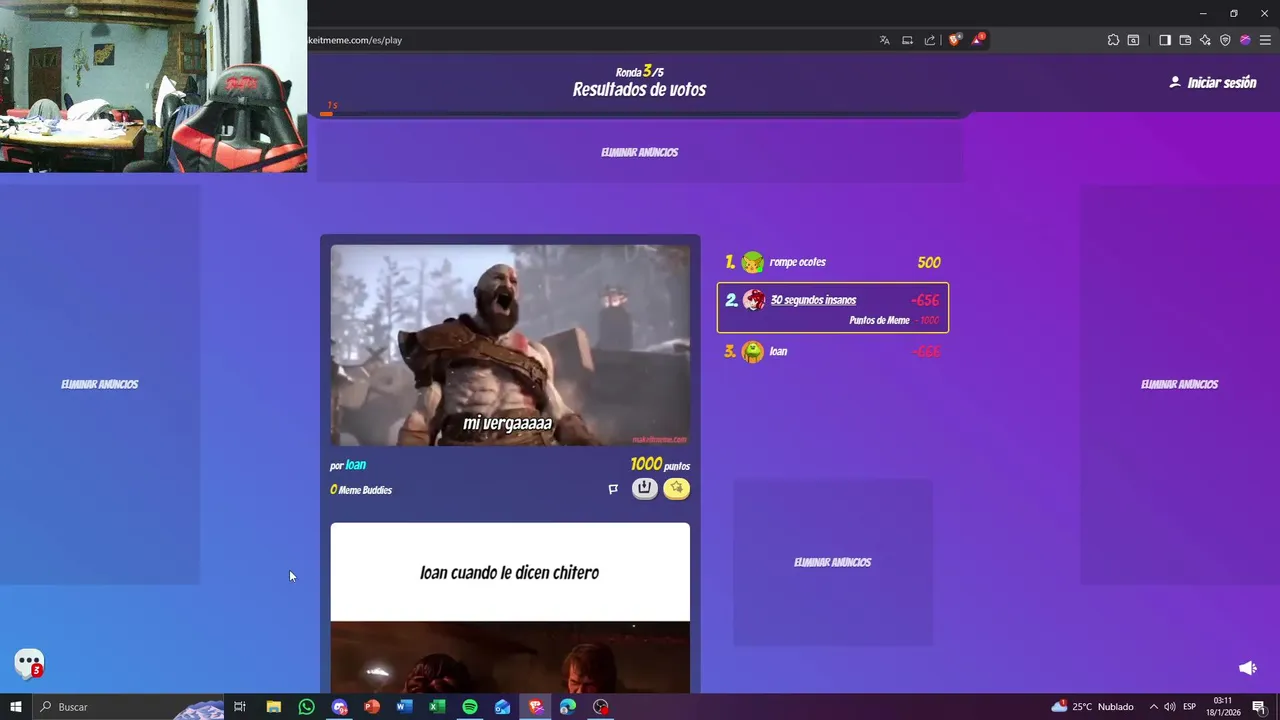The height and width of the screenshot is (720, 1280).
Task: Select player rompe ocotes in leaderboard
Action: [833, 262]
